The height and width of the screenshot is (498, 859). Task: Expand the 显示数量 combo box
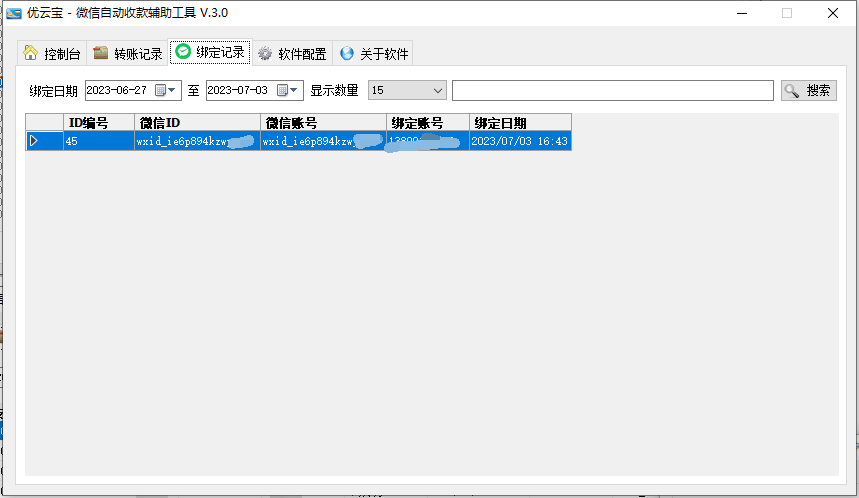tap(438, 91)
